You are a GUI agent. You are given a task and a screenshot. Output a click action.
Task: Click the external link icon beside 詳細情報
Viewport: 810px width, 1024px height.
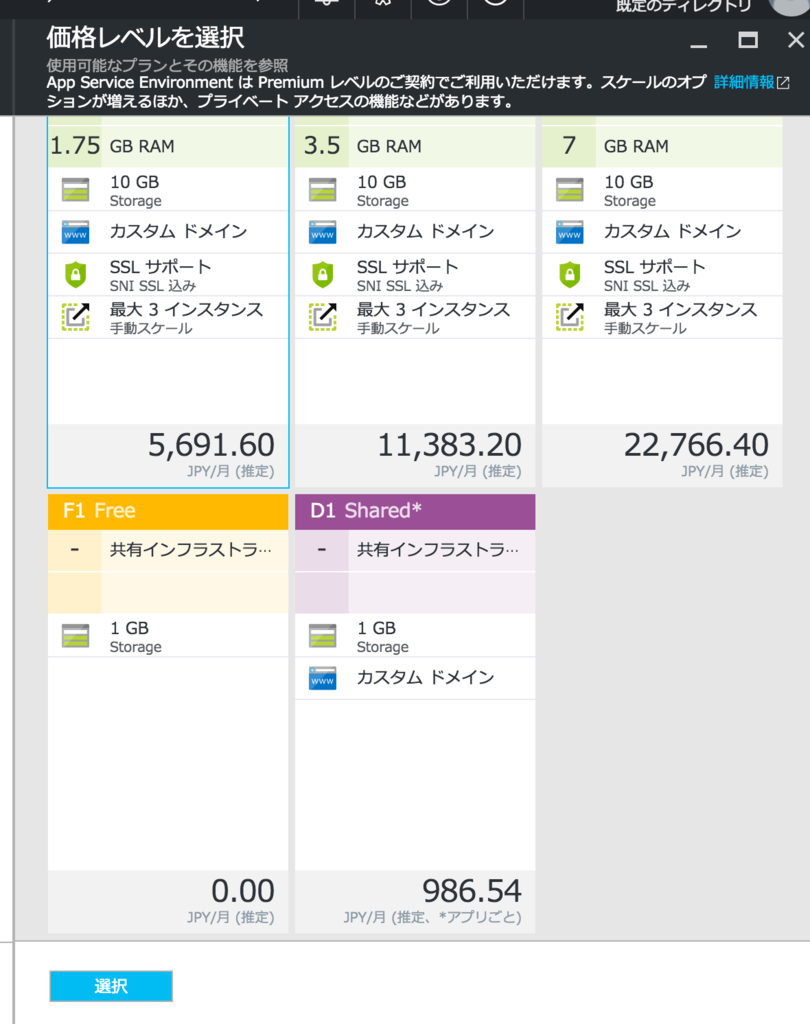(x=783, y=83)
